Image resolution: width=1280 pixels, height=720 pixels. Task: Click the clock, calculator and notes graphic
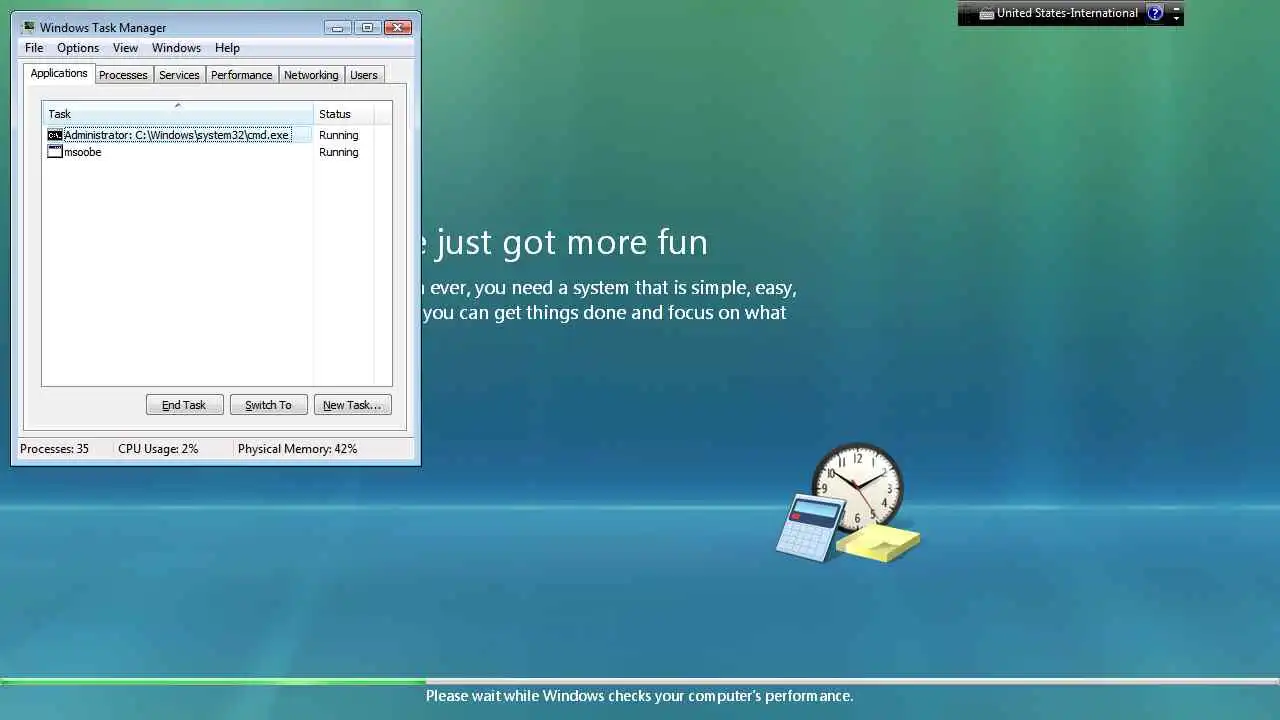(848, 503)
